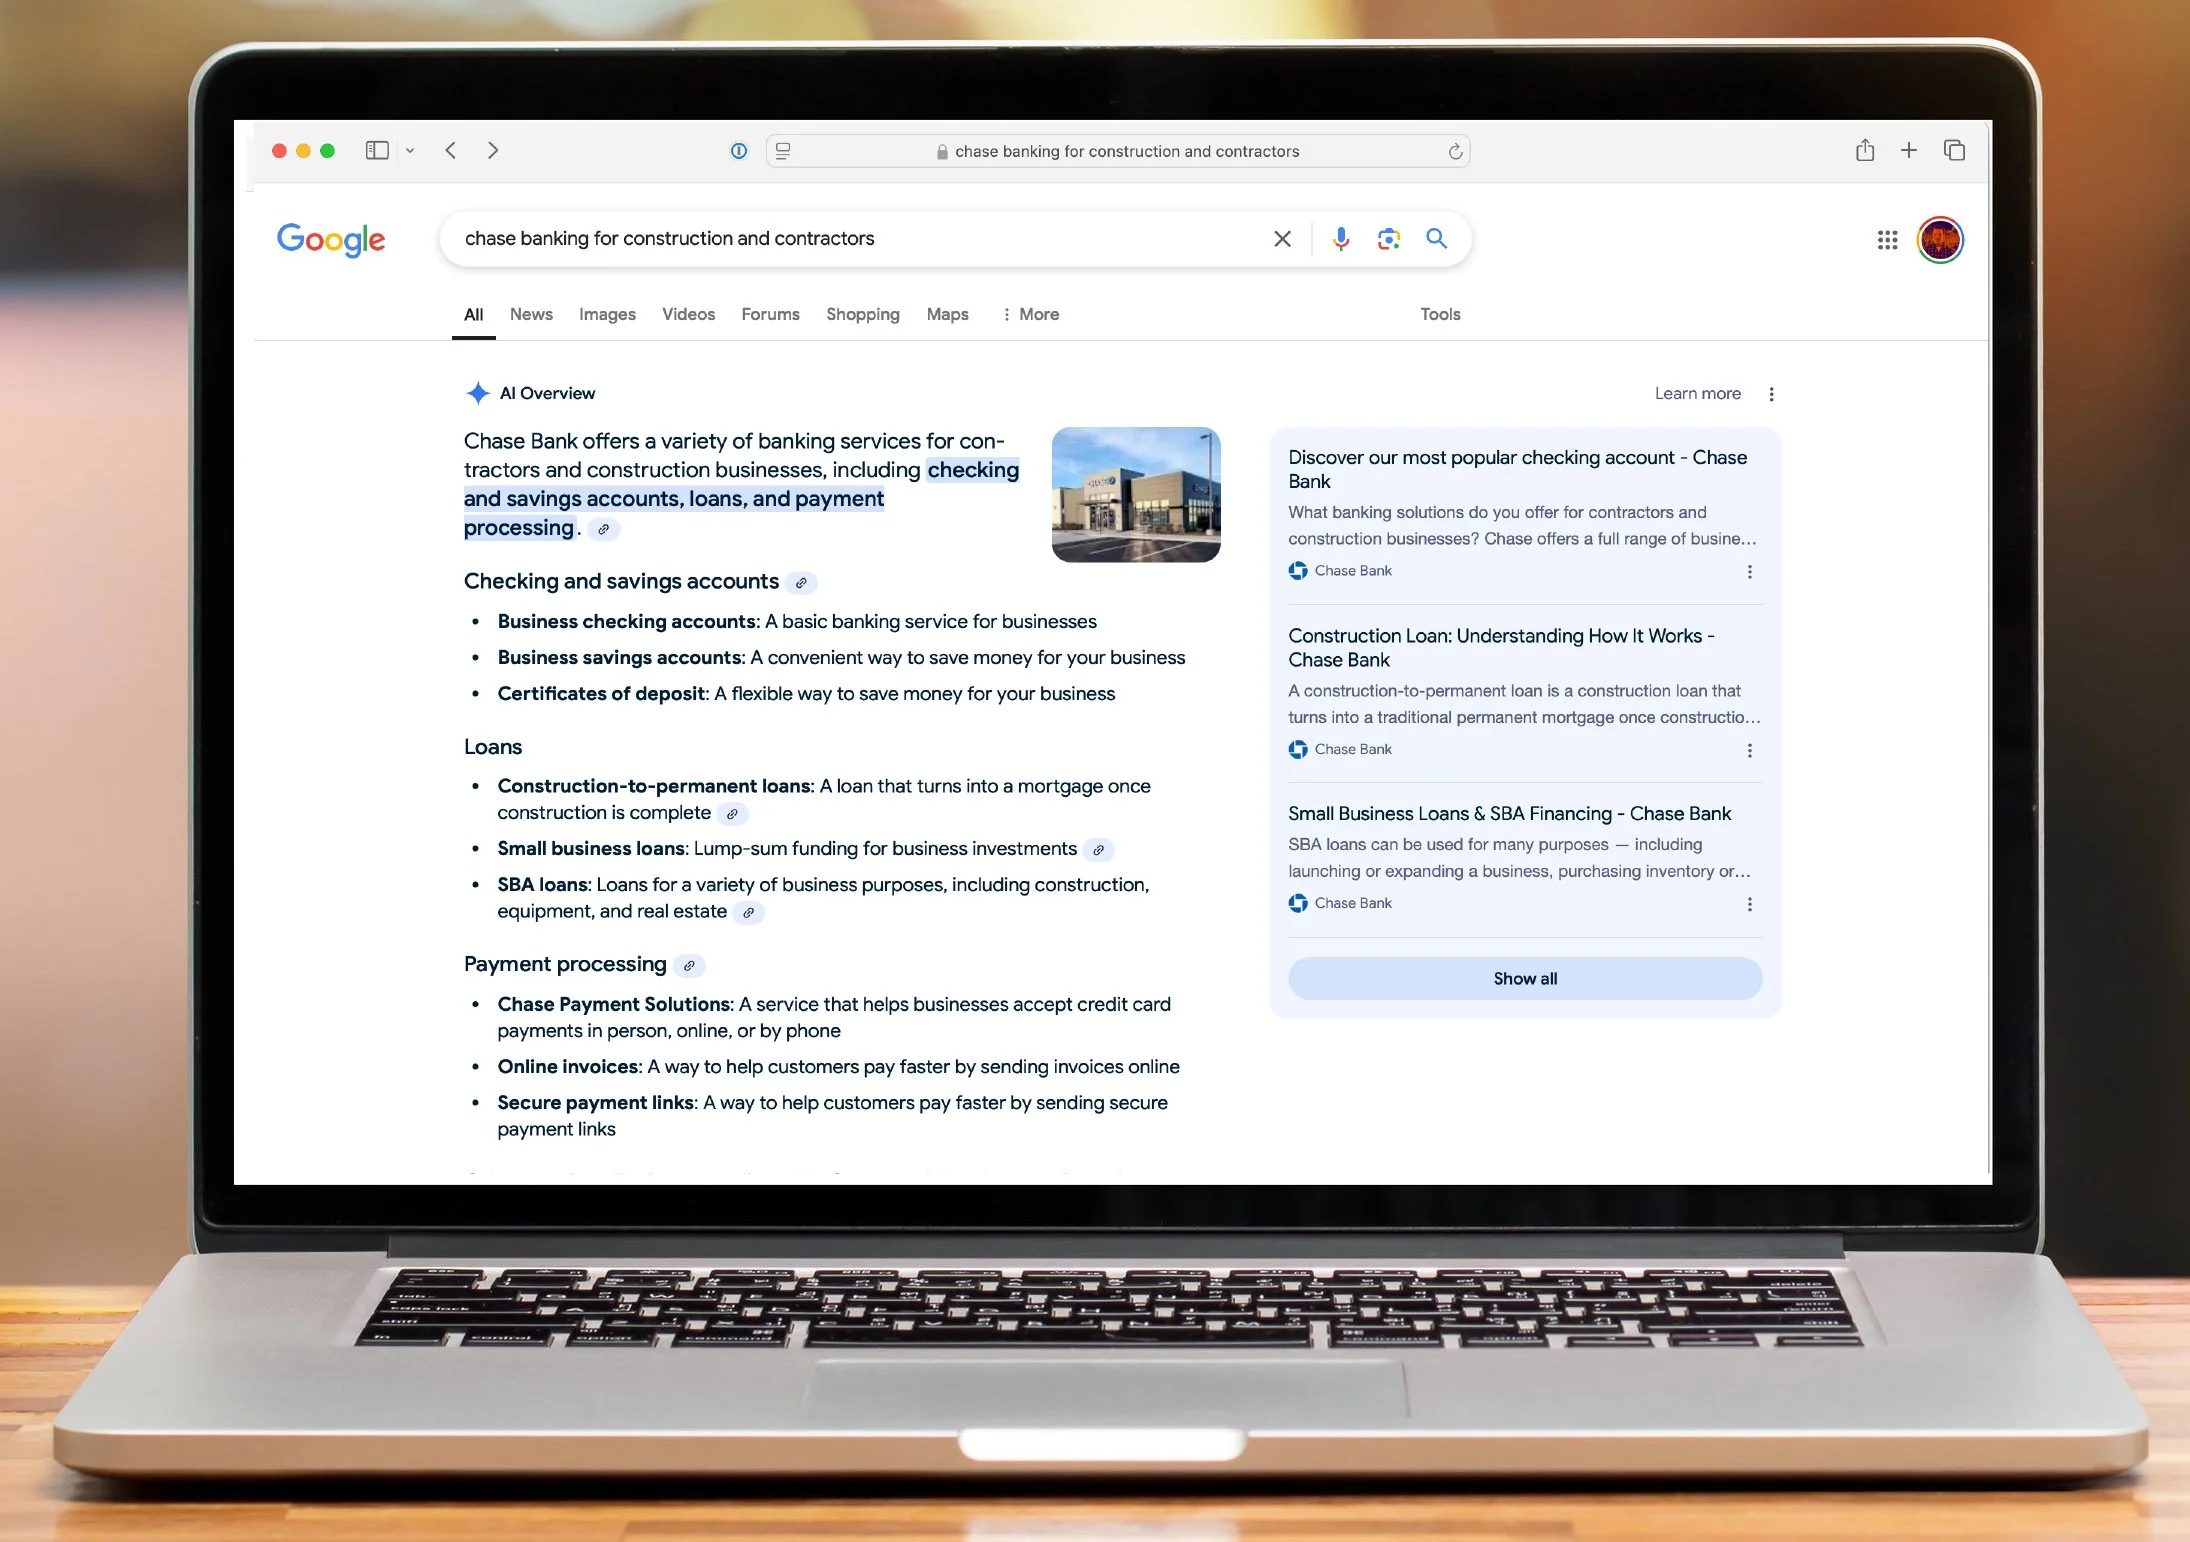2190x1542 pixels.
Task: Open AI Overview three-dot options menu
Action: point(1771,394)
